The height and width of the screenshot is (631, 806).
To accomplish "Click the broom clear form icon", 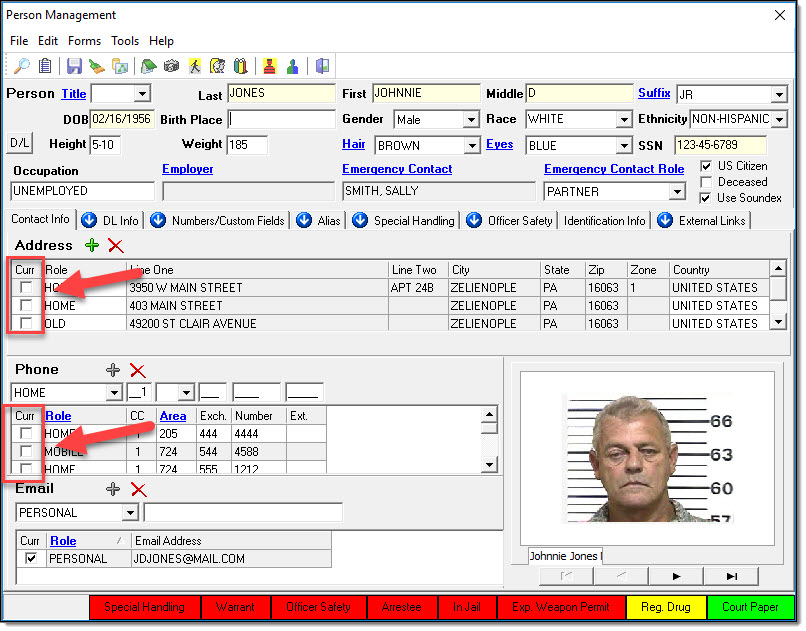I will pos(97,66).
